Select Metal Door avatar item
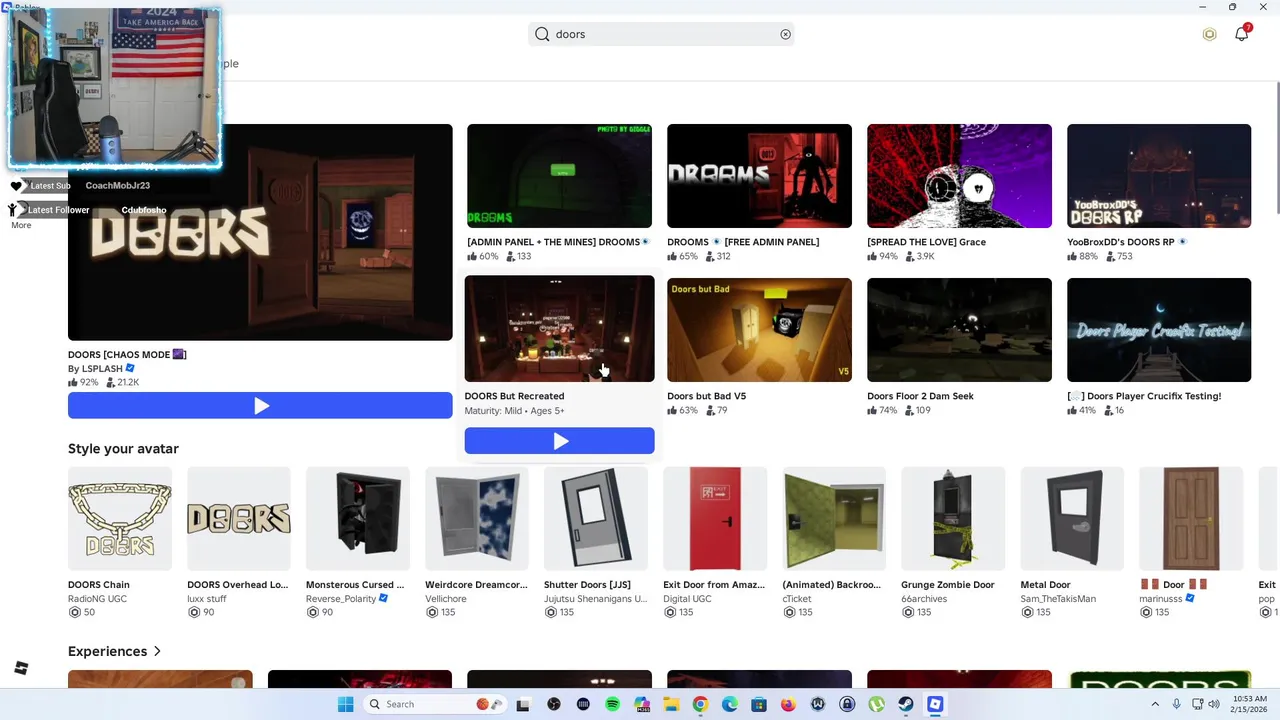This screenshot has height=720, width=1280. (1072, 519)
